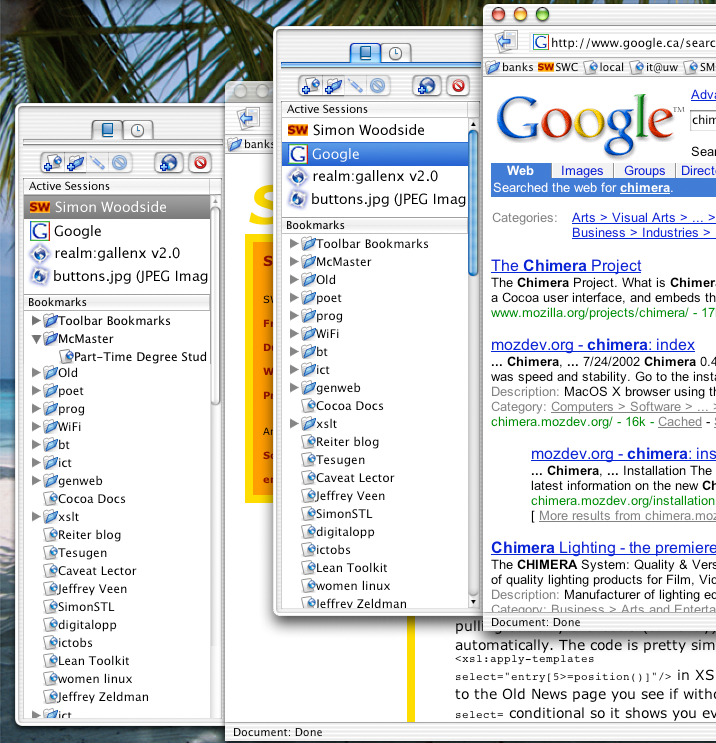716x743 pixels.
Task: Select buttons.jpg session in the inactive gray drawer
Action: (117, 276)
